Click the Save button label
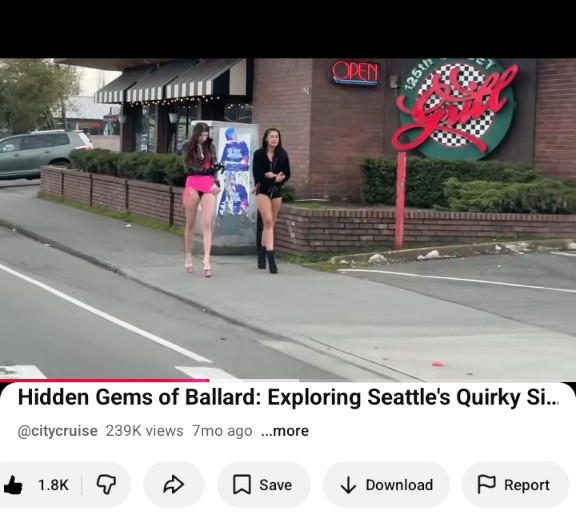The height and width of the screenshot is (525, 576). 276,485
